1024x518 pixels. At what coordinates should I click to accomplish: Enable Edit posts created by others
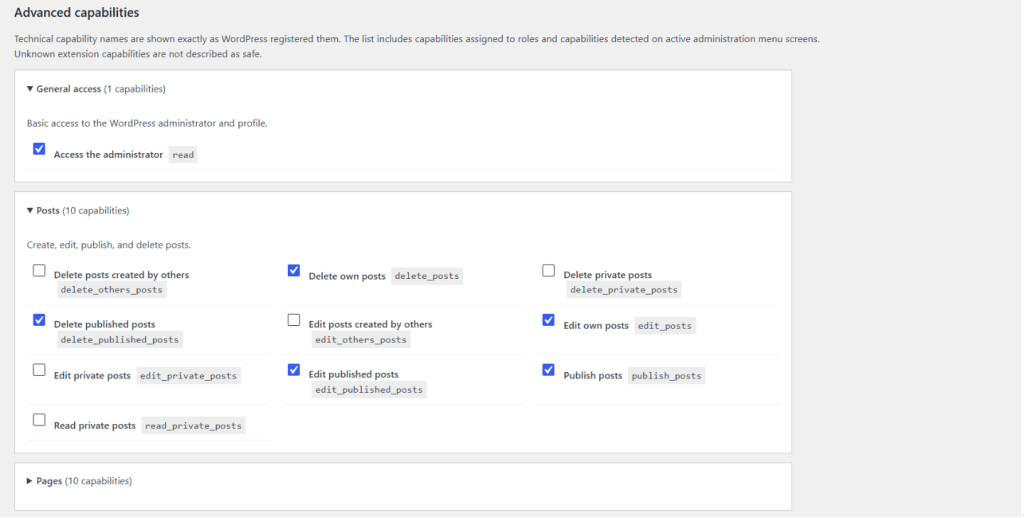(x=294, y=320)
